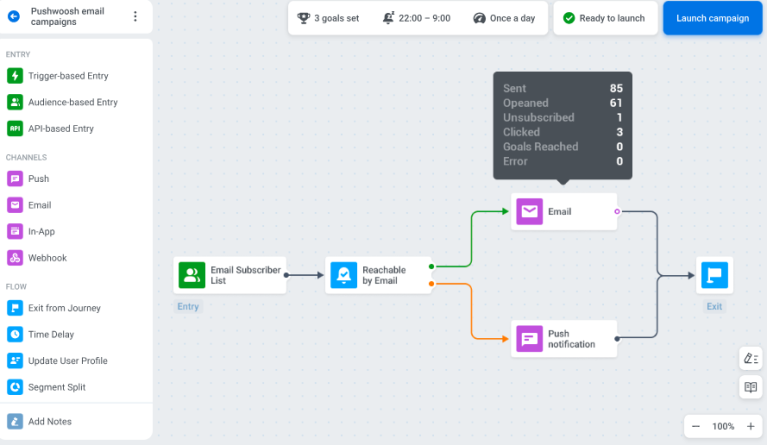Click the Segment Split label in Flow
767x445 pixels.
(57, 387)
